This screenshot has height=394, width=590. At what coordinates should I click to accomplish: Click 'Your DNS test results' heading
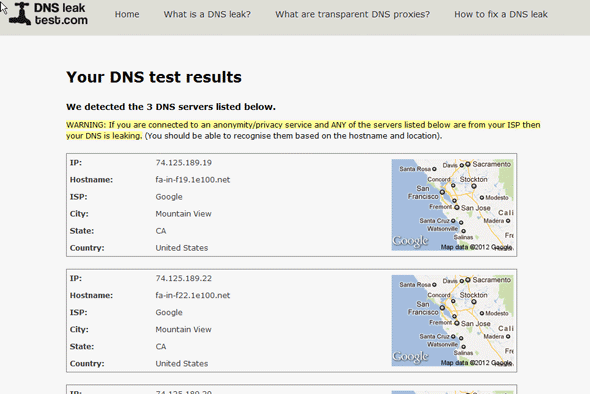tap(154, 77)
